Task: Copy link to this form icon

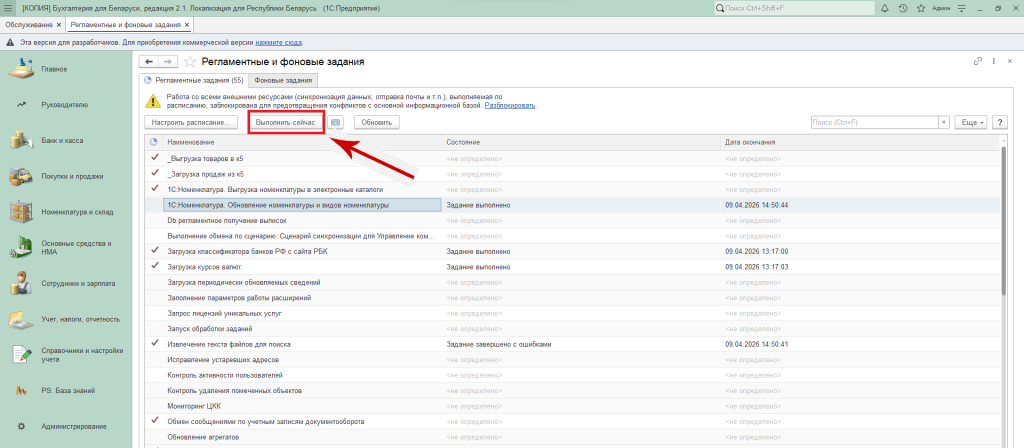Action: click(977, 62)
